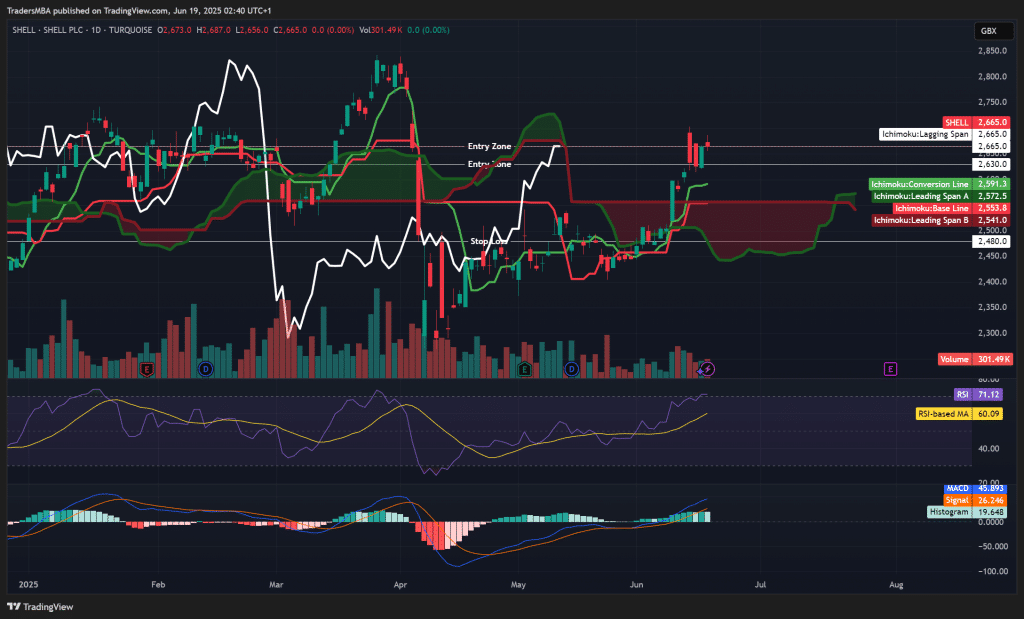Click the purple E upcoming earnings marker
Viewport: 1024px width, 619px height.
pos(890,369)
